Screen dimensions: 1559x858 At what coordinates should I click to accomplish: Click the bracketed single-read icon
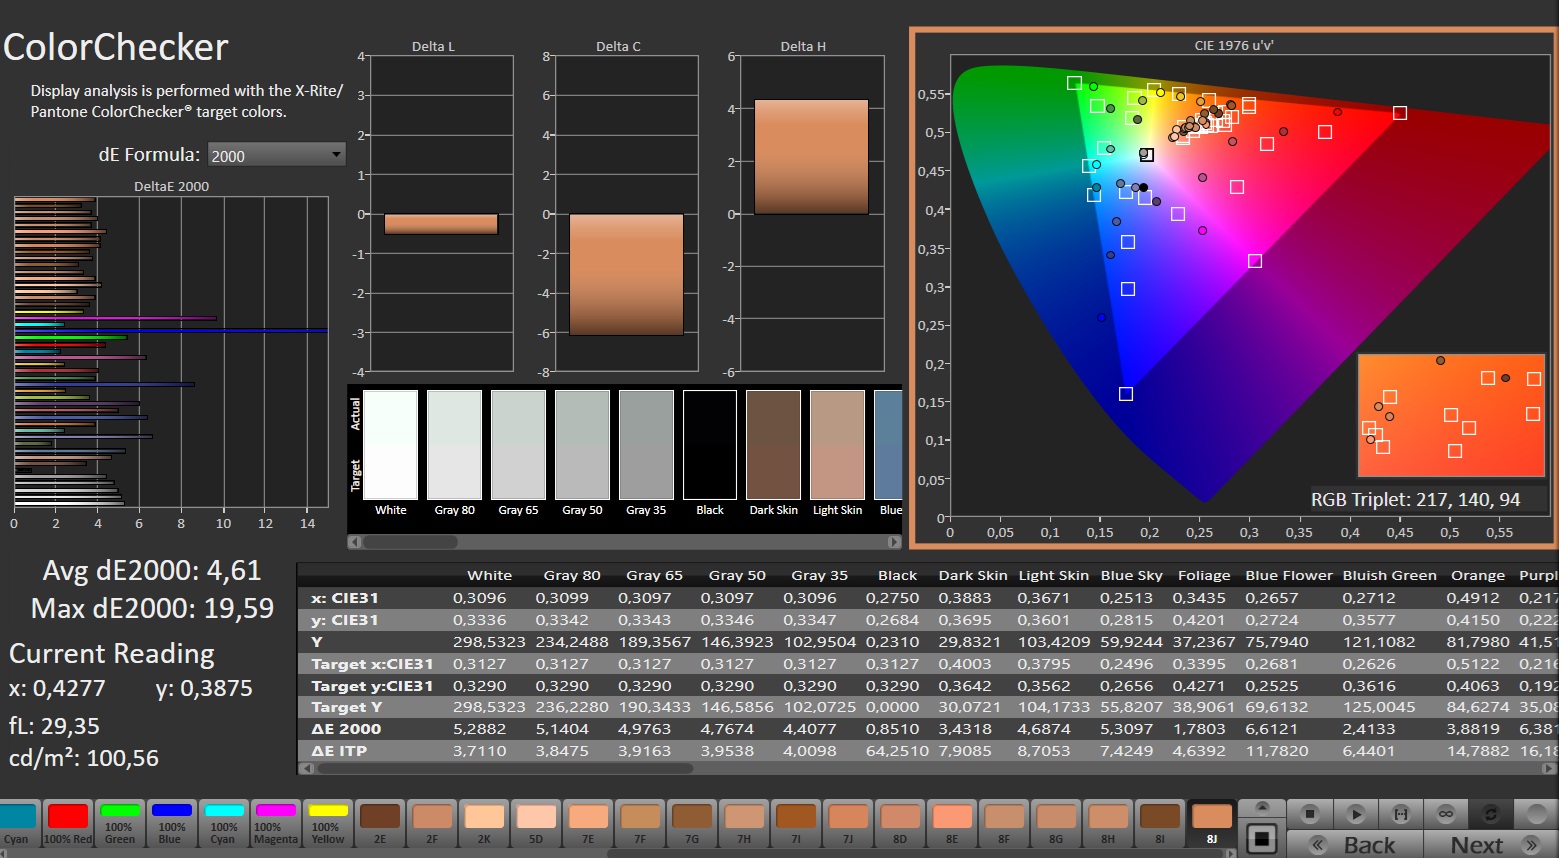(1401, 814)
